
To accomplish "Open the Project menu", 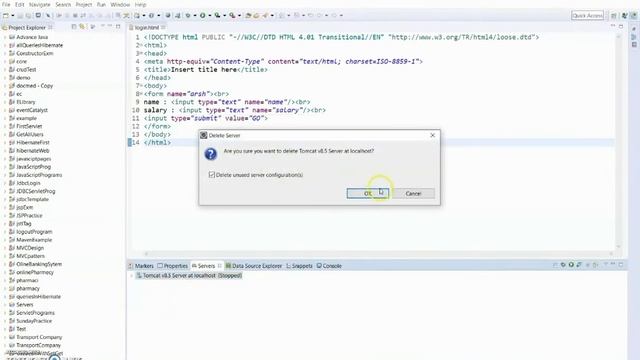I will (84, 4).
